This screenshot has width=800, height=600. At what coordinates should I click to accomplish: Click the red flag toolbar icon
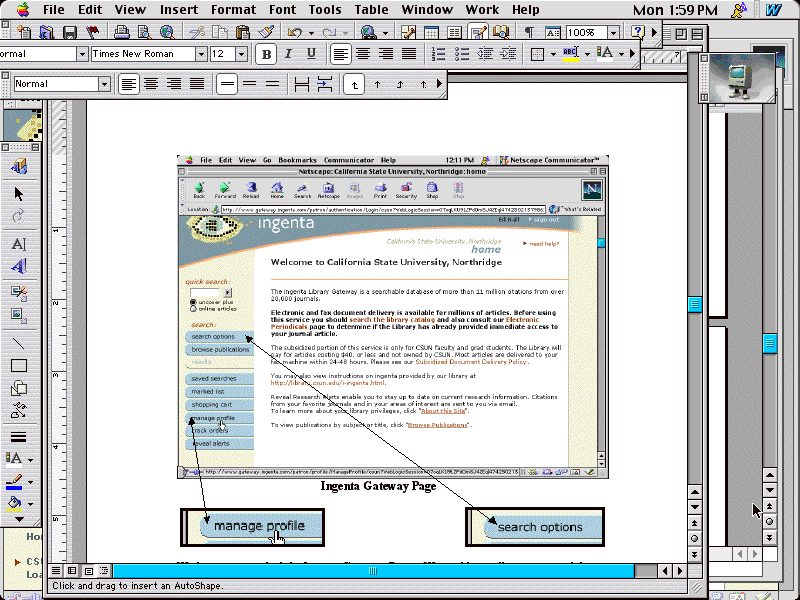[x=93, y=33]
